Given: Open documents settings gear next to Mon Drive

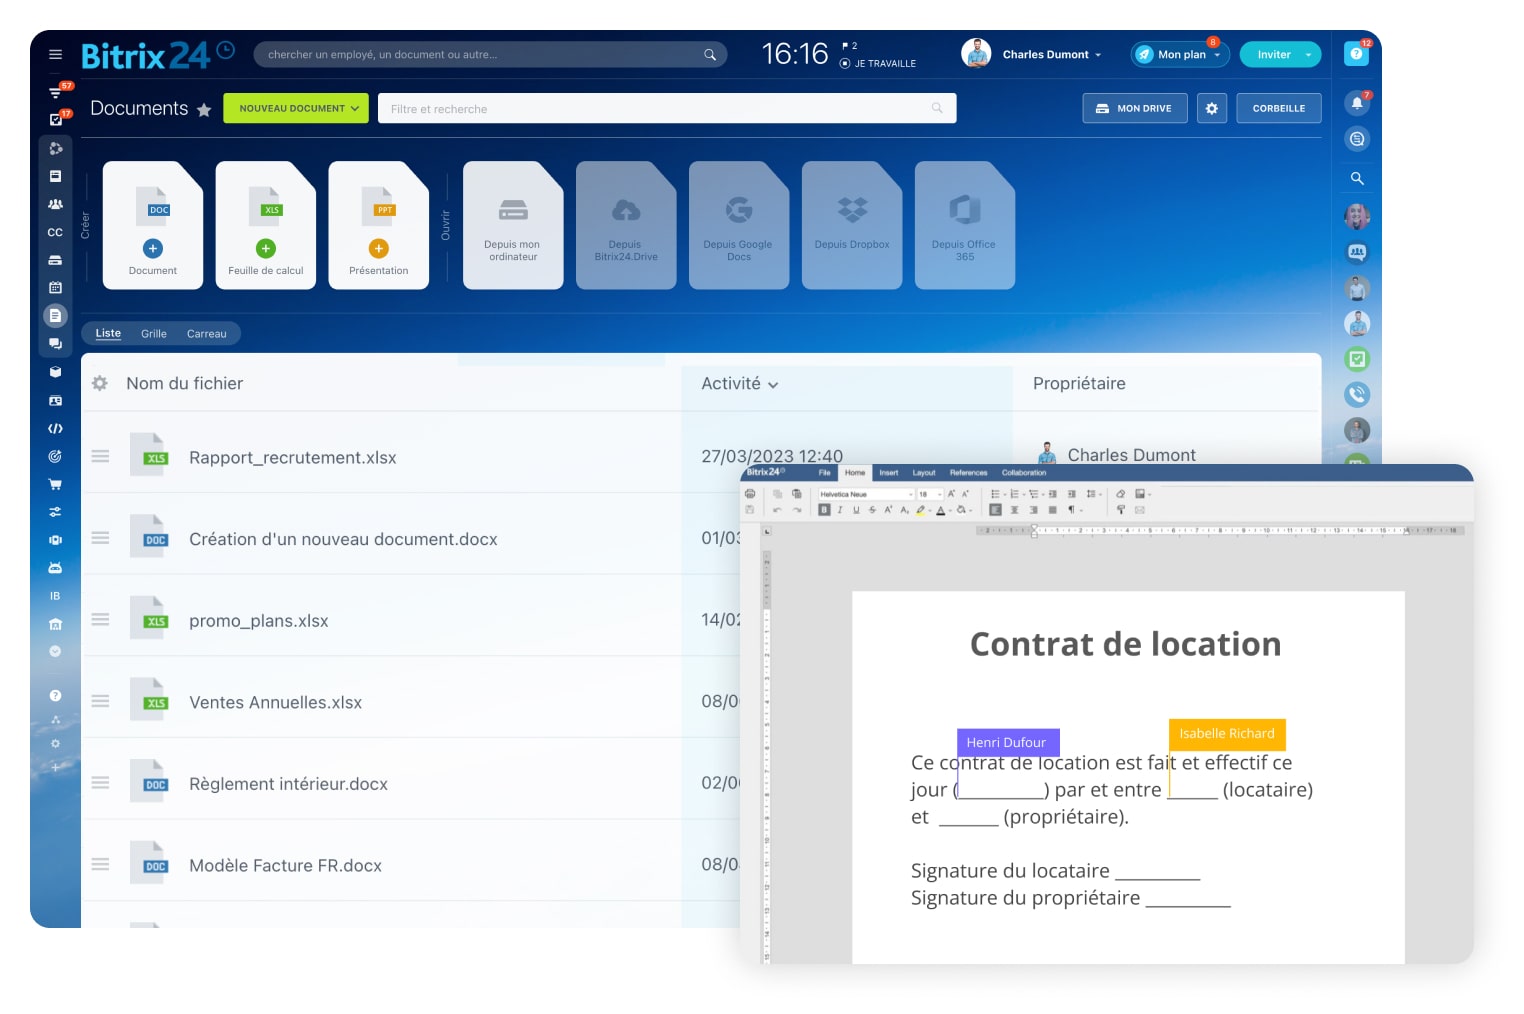Looking at the screenshot, I should click(1211, 109).
